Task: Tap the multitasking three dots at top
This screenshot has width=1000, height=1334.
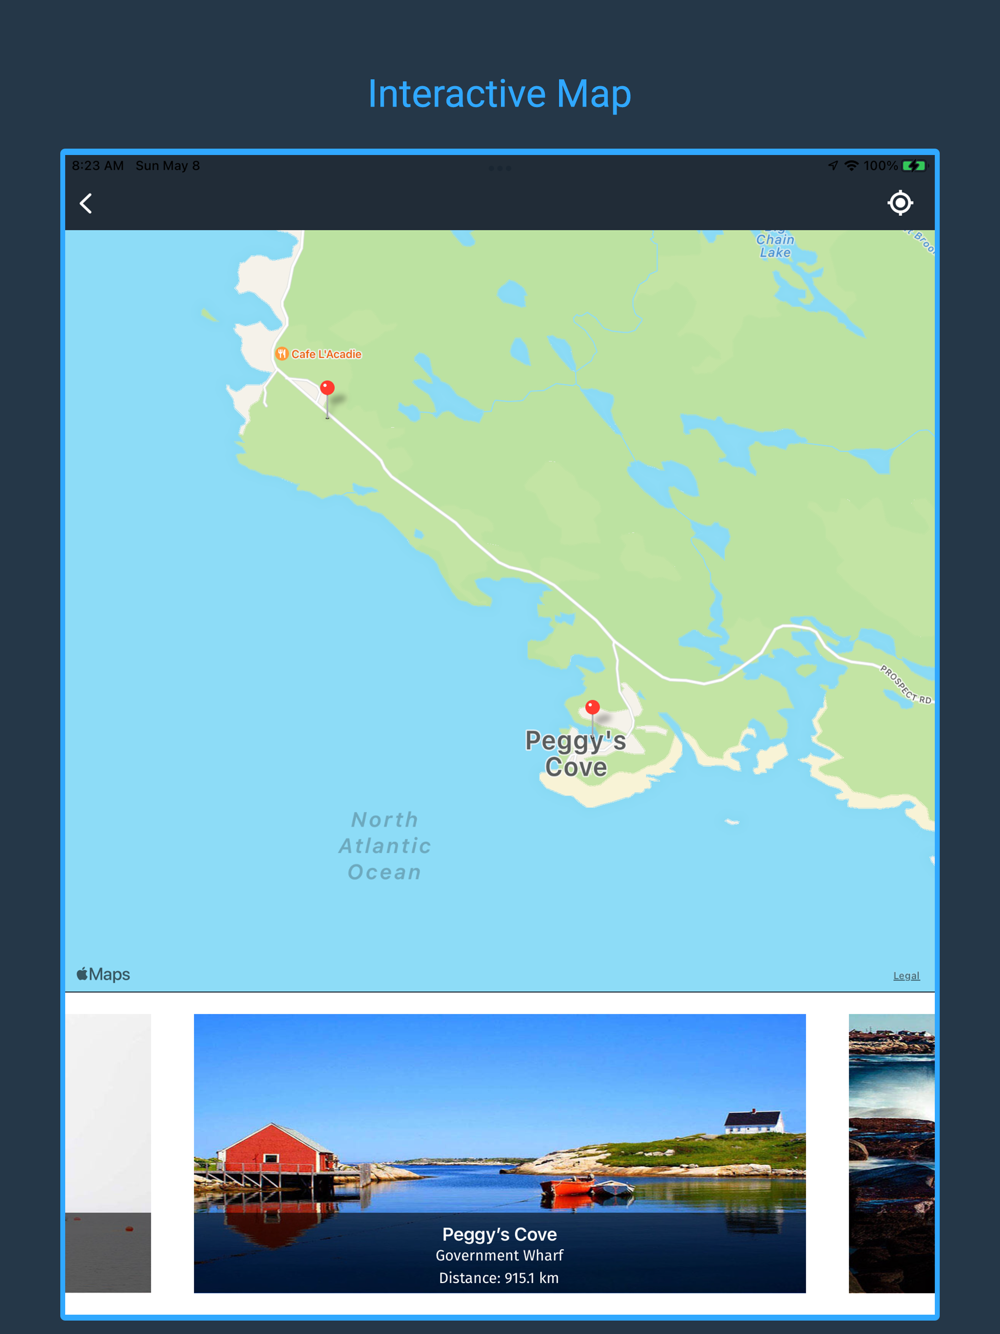Action: pos(500,167)
